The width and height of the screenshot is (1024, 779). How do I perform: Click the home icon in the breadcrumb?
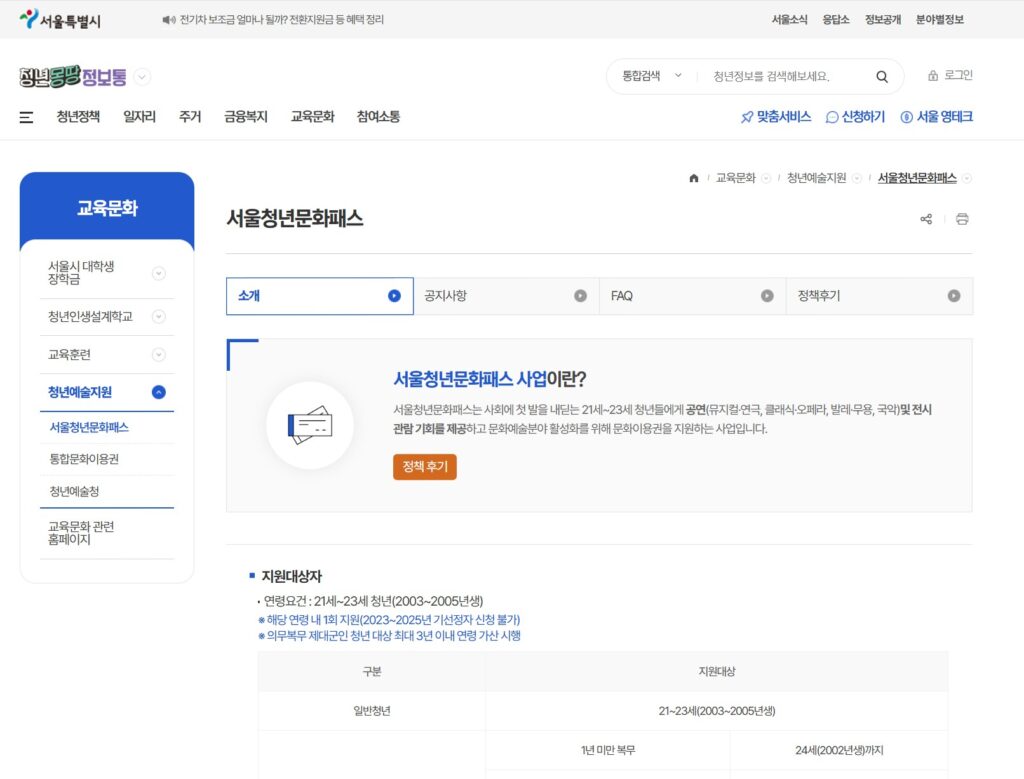[693, 177]
